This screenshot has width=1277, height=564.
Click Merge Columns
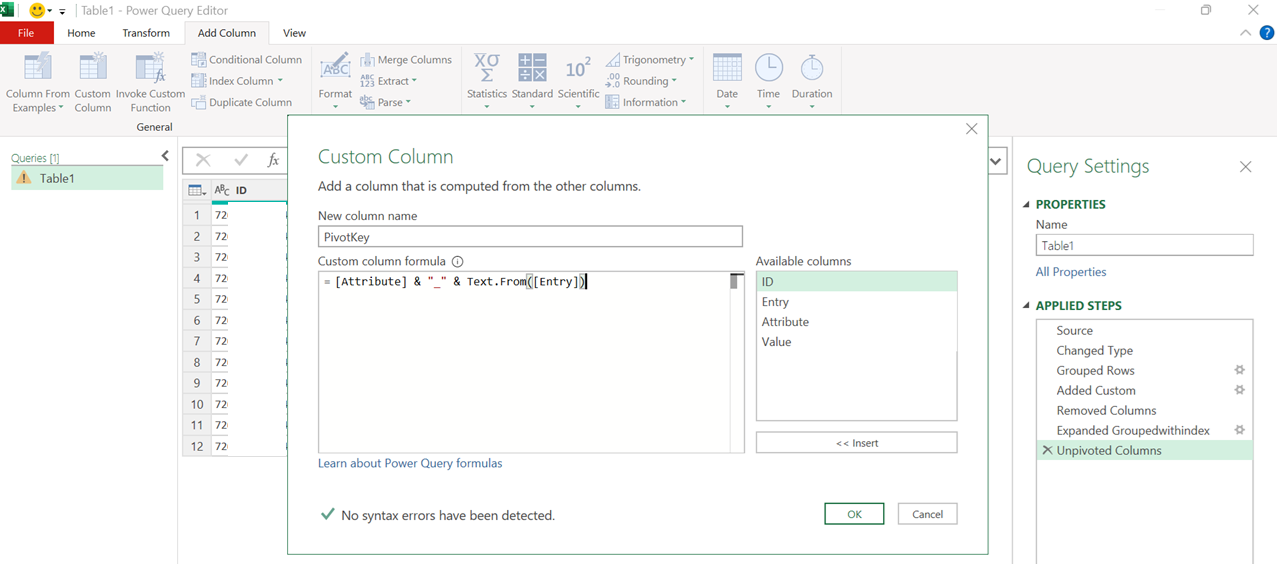click(406, 60)
